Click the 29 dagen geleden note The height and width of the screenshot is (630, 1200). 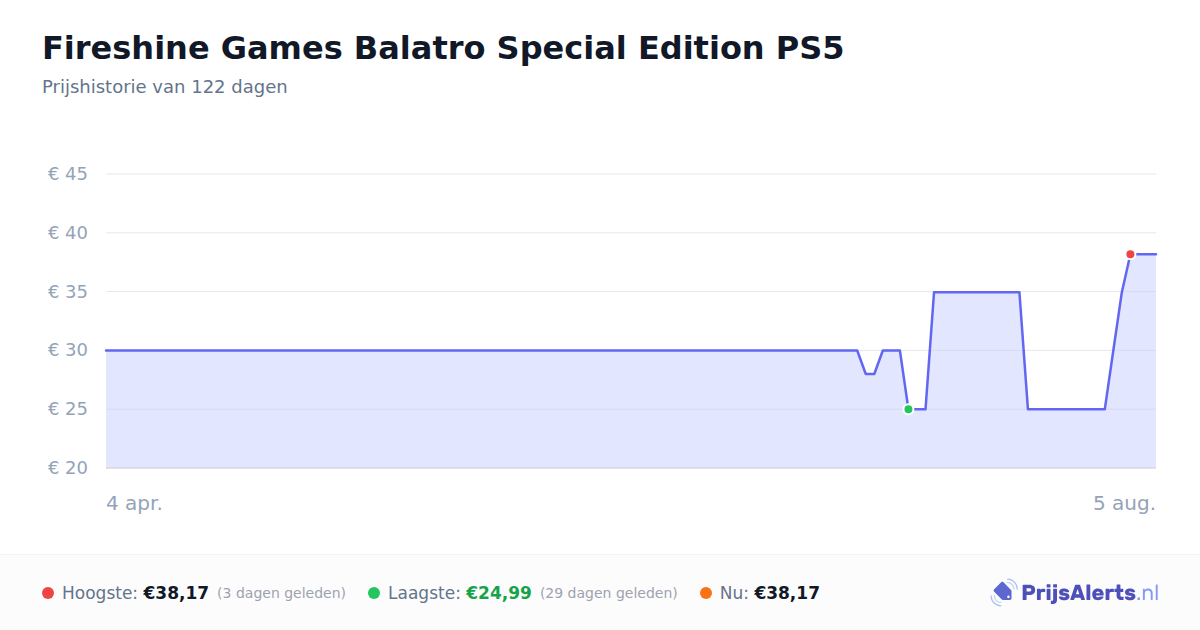[x=609, y=593]
